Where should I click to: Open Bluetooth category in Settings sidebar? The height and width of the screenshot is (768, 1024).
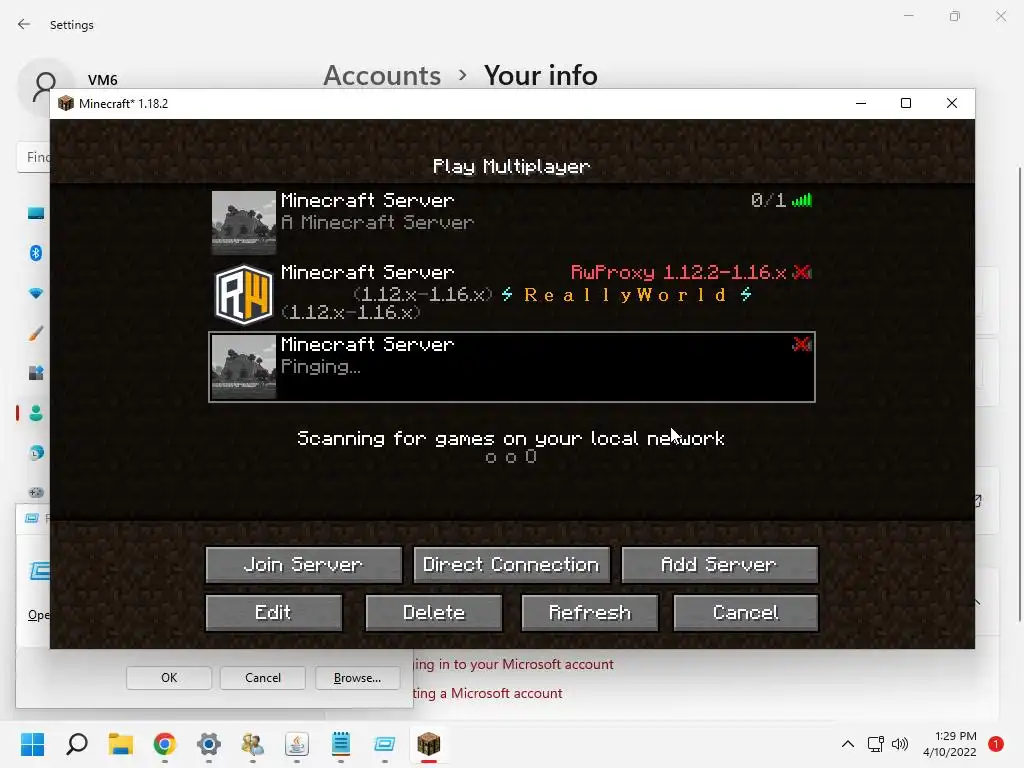[x=36, y=253]
